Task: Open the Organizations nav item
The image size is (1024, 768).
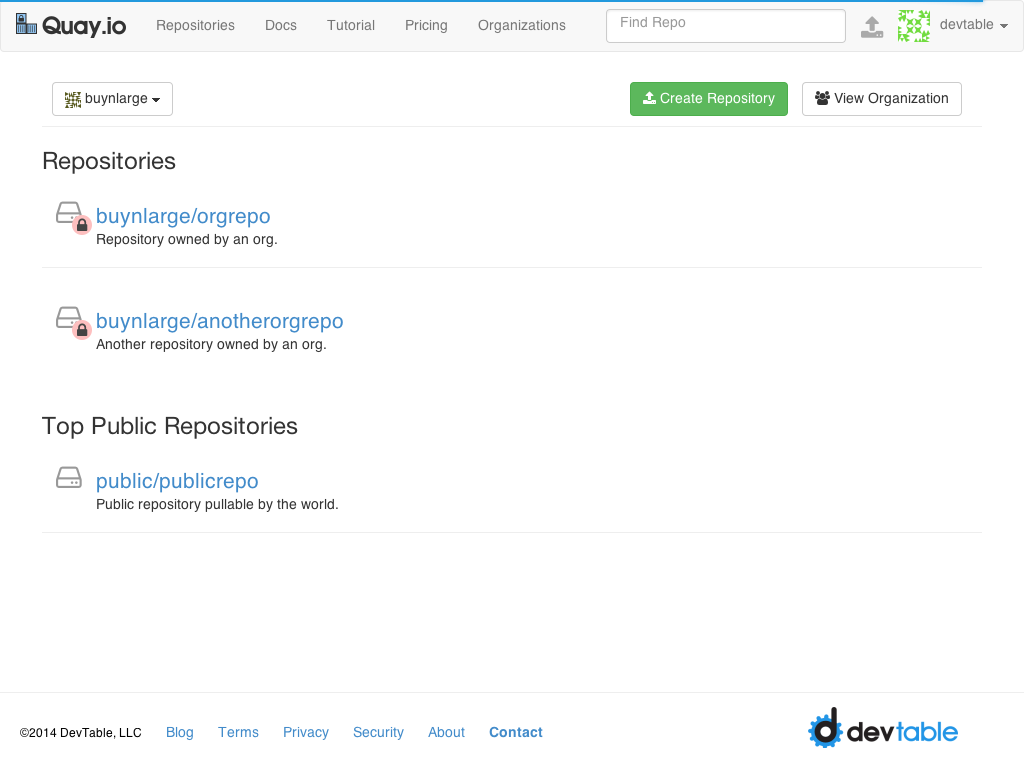Action: click(522, 25)
